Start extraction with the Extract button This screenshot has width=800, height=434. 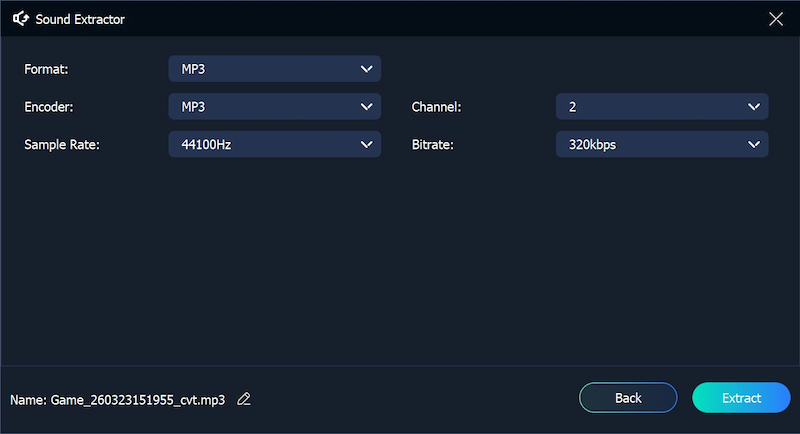tap(741, 398)
